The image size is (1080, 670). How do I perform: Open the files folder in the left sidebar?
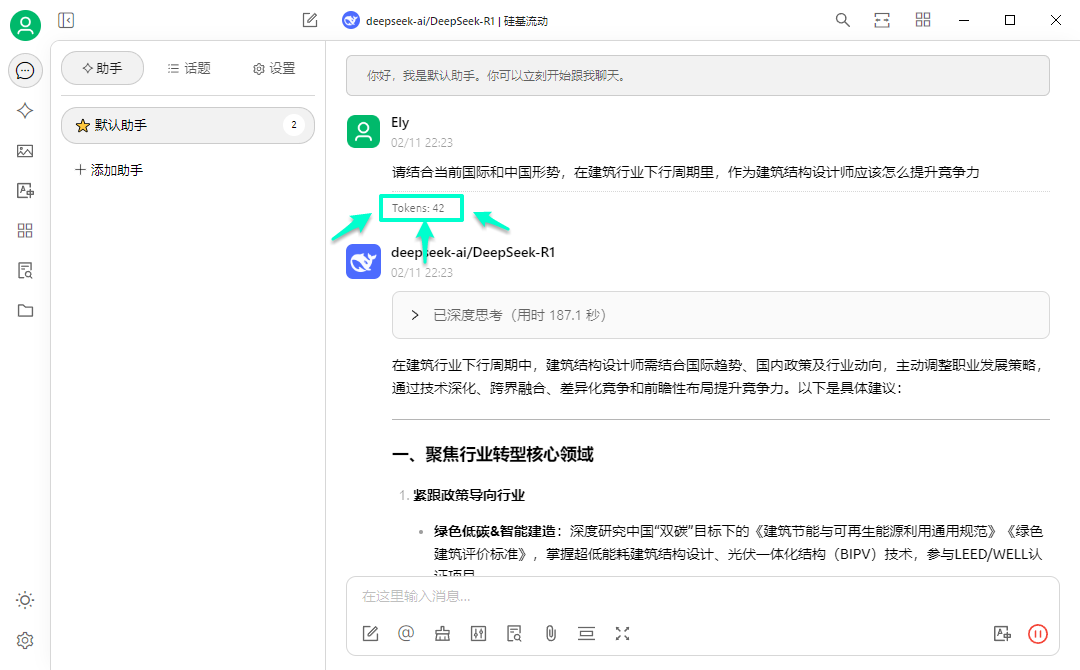point(25,311)
